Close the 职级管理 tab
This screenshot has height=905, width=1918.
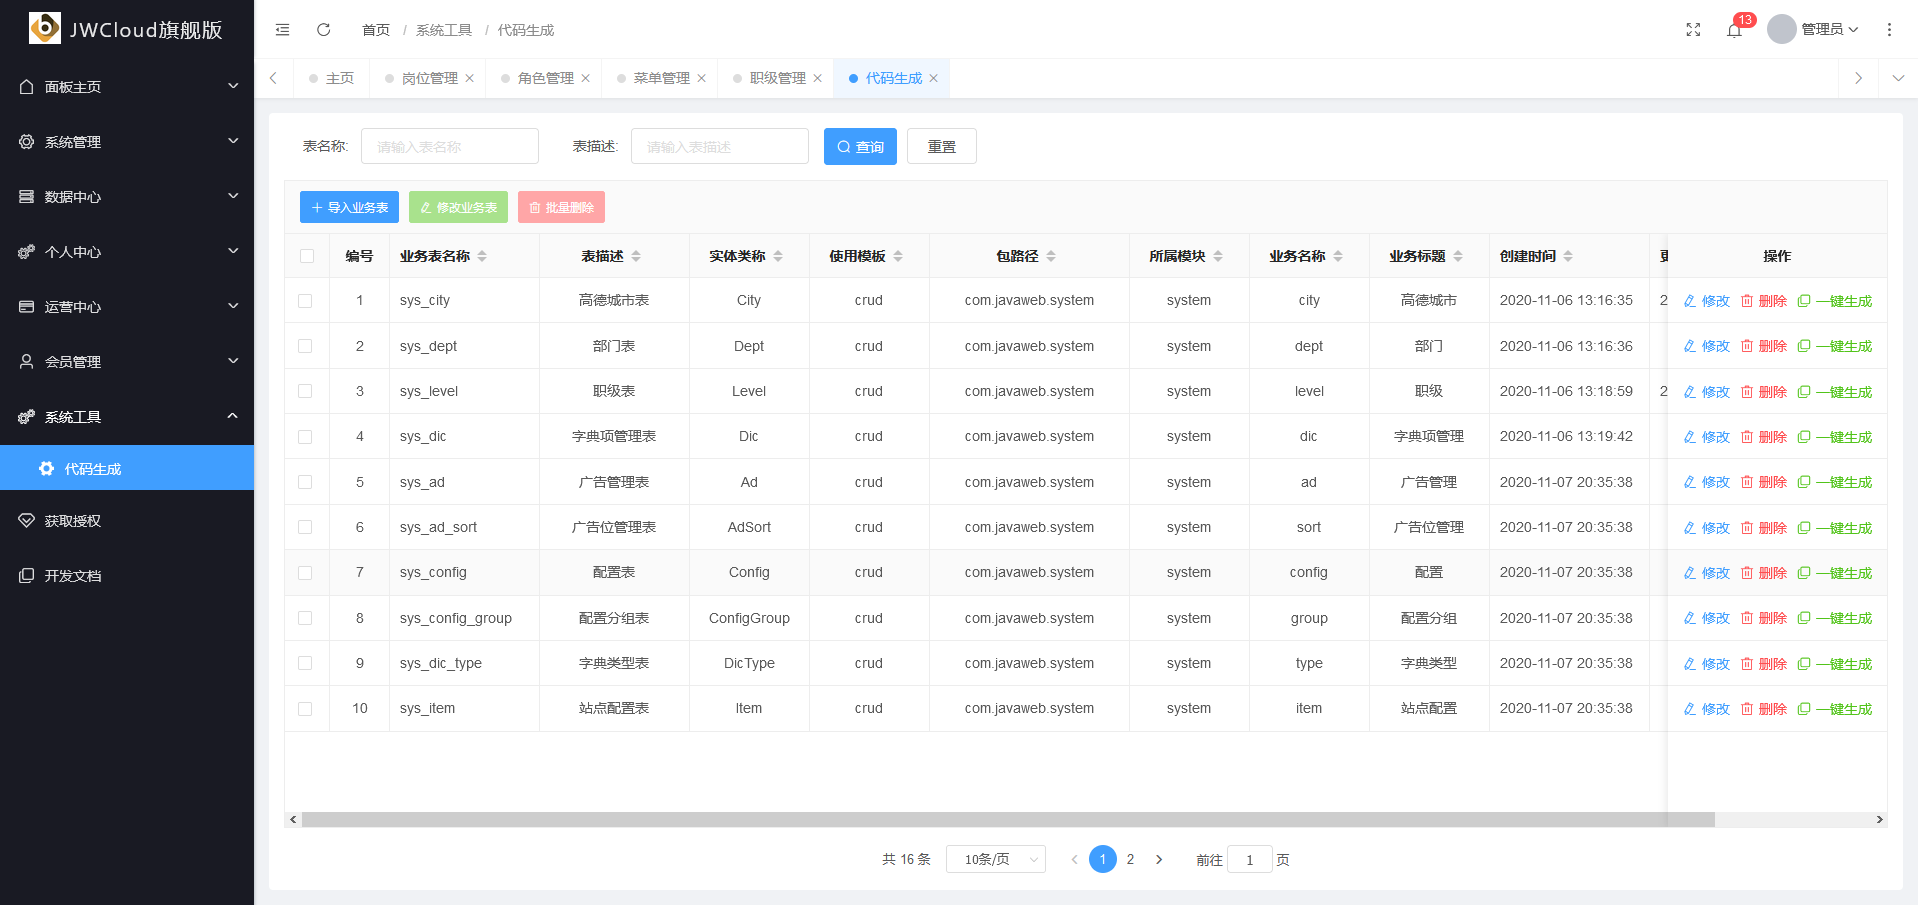[x=818, y=78]
